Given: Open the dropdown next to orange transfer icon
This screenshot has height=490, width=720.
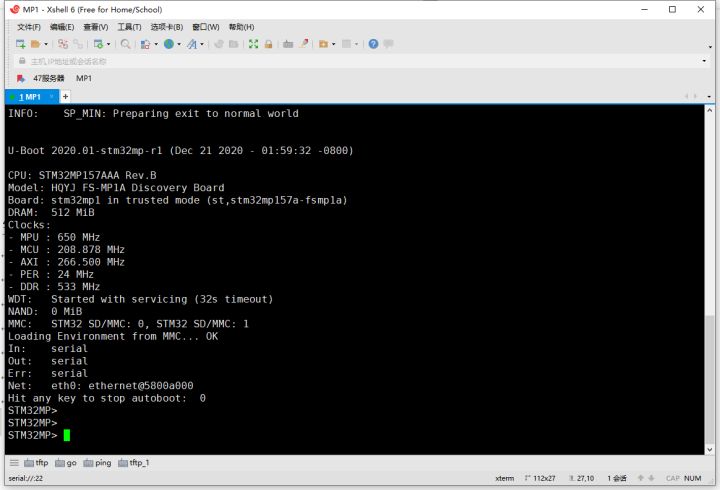Looking at the screenshot, I should click(333, 44).
